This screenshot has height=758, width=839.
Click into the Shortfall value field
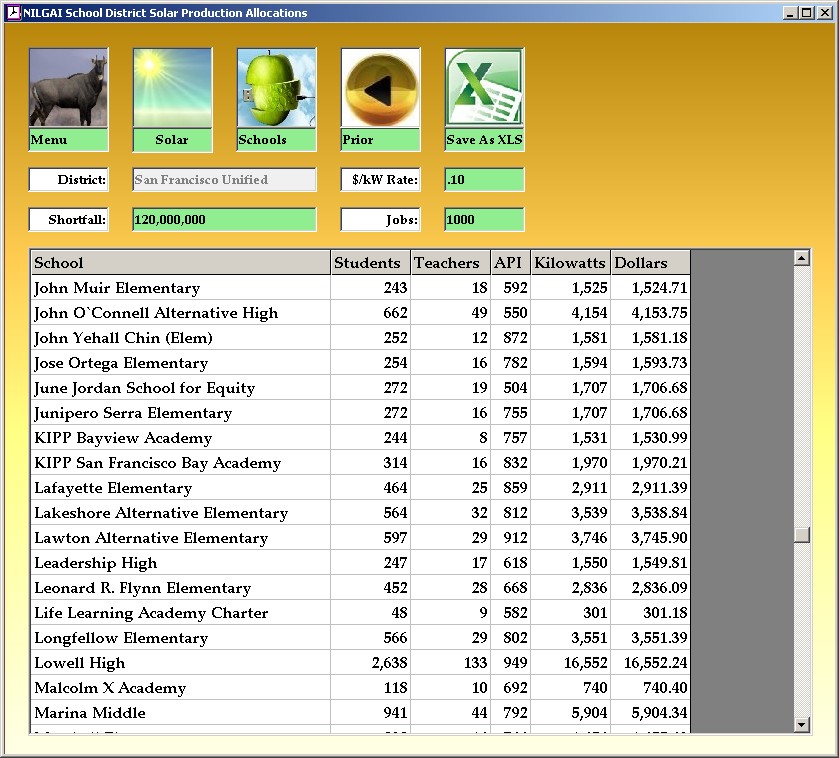(224, 220)
